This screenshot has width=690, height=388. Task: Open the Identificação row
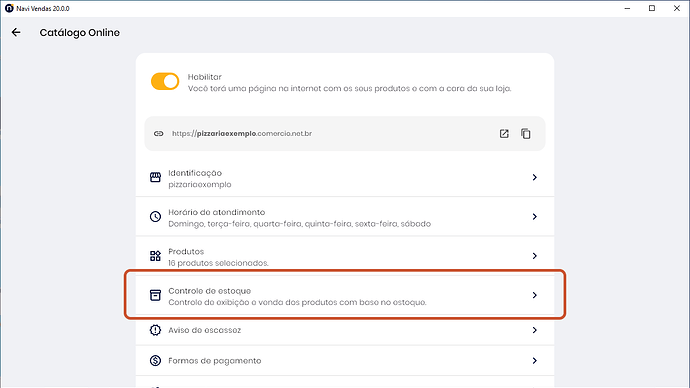(345, 177)
